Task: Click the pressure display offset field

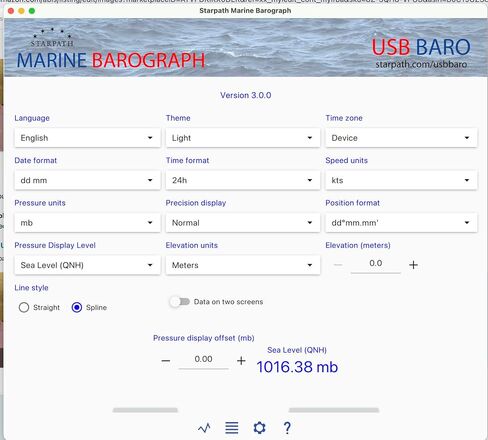Action: tap(203, 360)
